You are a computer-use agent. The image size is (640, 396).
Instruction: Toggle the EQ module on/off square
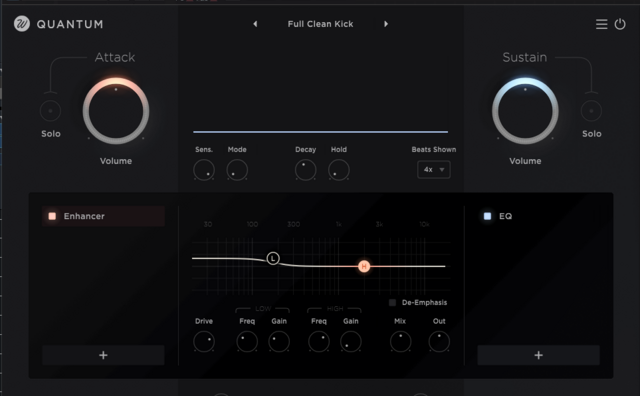(487, 216)
